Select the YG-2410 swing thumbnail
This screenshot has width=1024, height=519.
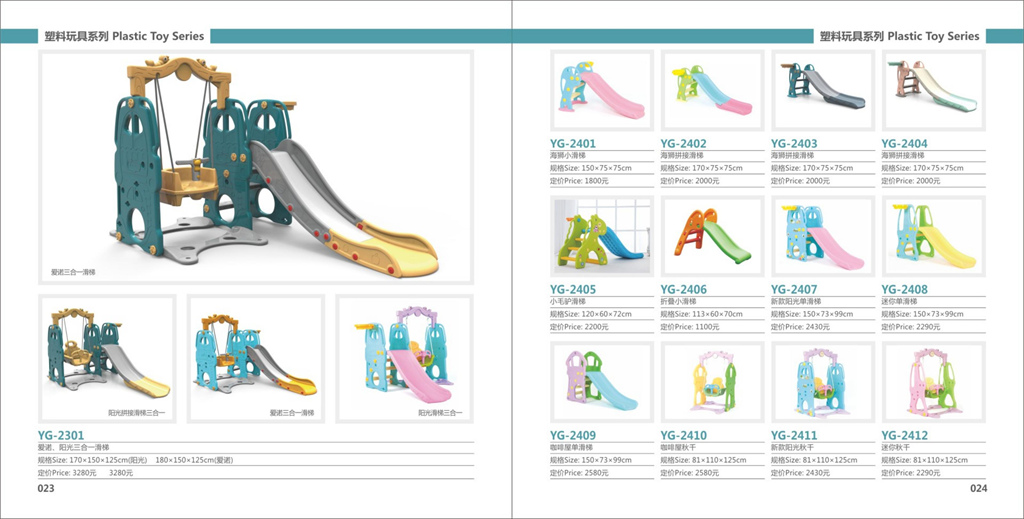pyautogui.click(x=712, y=382)
